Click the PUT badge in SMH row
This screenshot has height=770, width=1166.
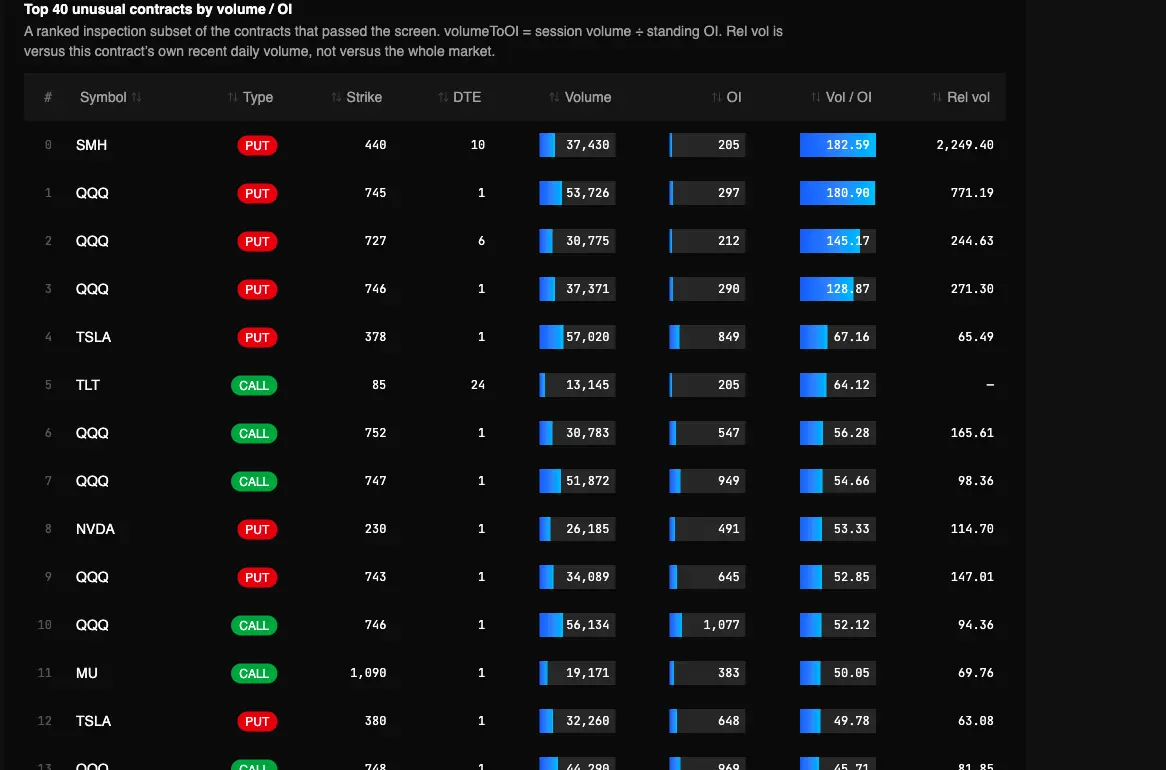(x=257, y=145)
